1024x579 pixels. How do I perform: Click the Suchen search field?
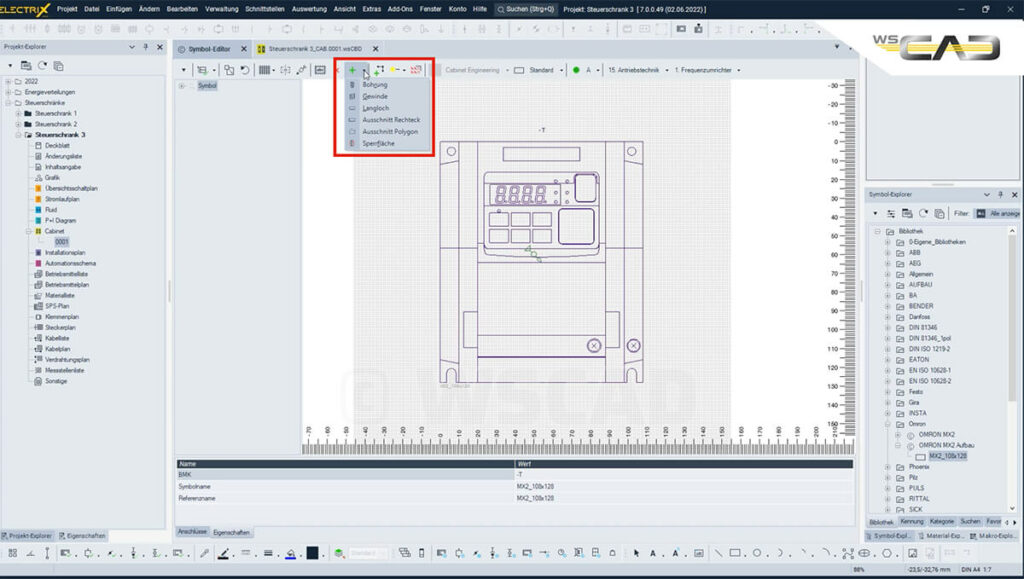pyautogui.click(x=526, y=8)
